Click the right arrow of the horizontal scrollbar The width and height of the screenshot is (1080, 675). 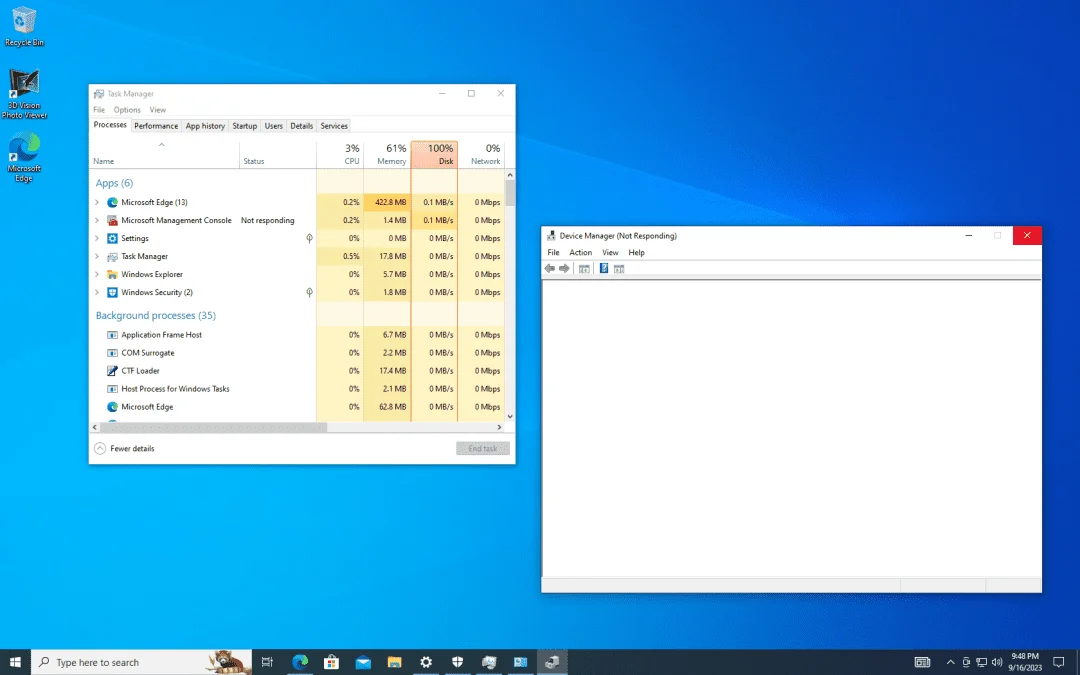[499, 427]
